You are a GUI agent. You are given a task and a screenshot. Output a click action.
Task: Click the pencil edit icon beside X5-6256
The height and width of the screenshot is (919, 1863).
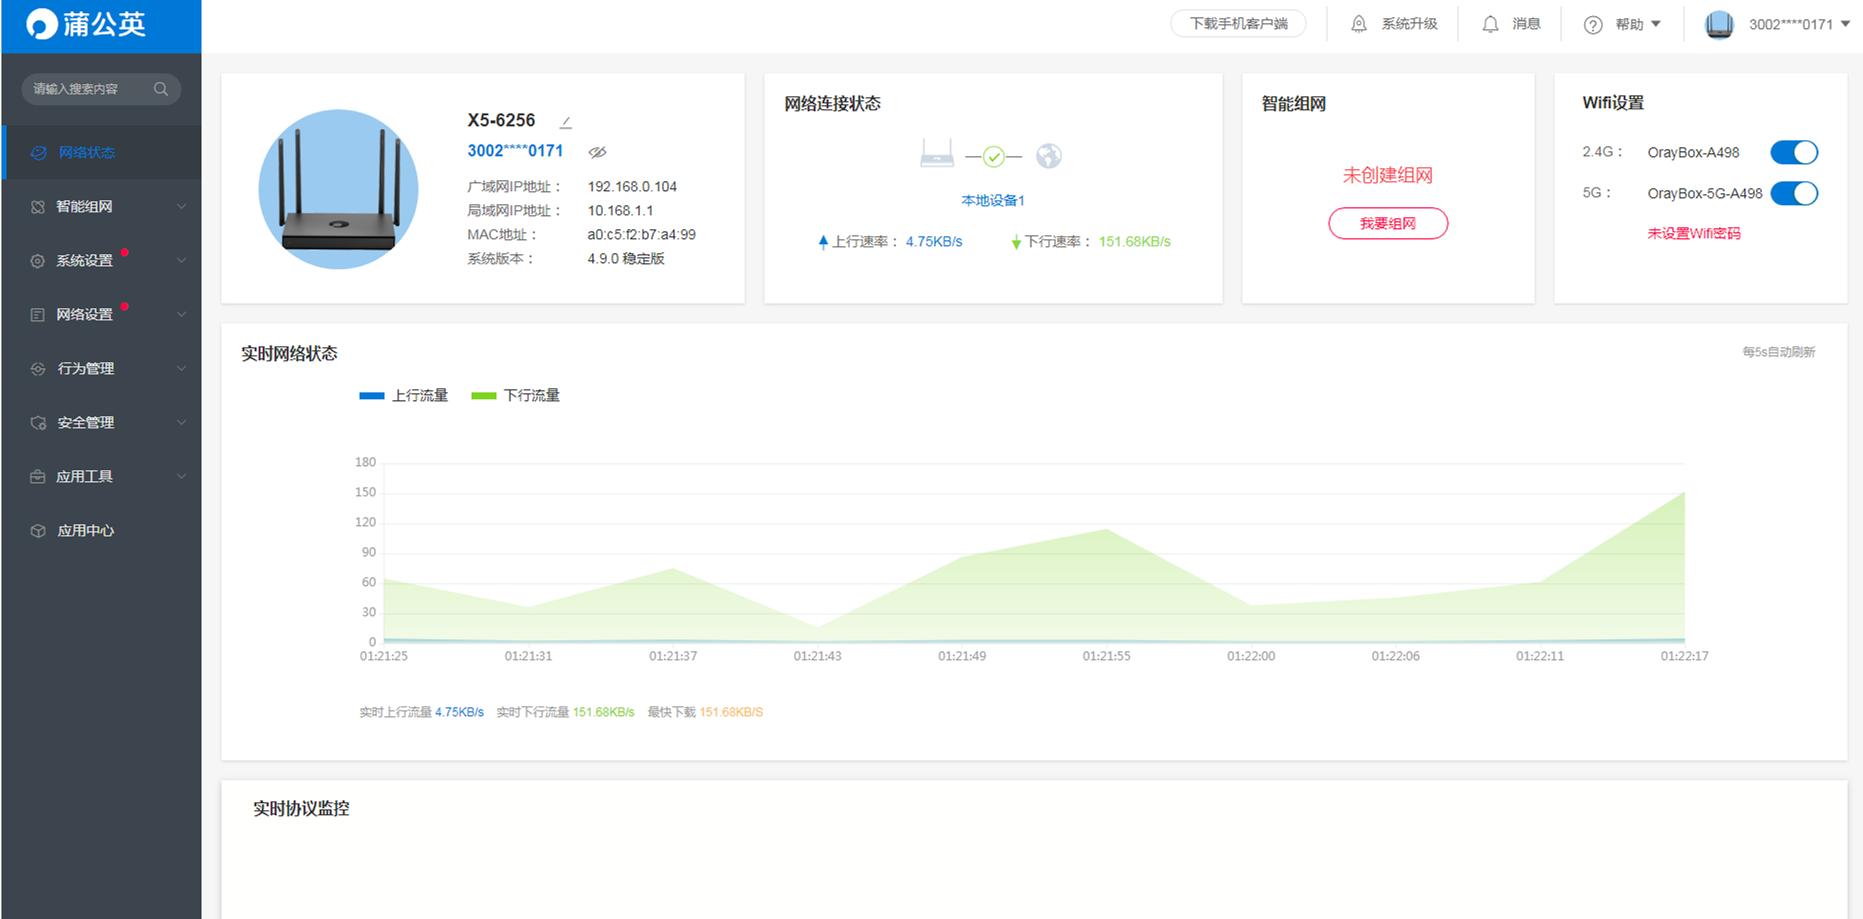(x=565, y=122)
